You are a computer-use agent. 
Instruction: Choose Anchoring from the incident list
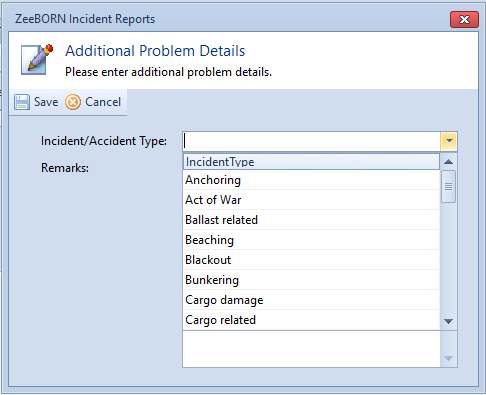coord(311,180)
